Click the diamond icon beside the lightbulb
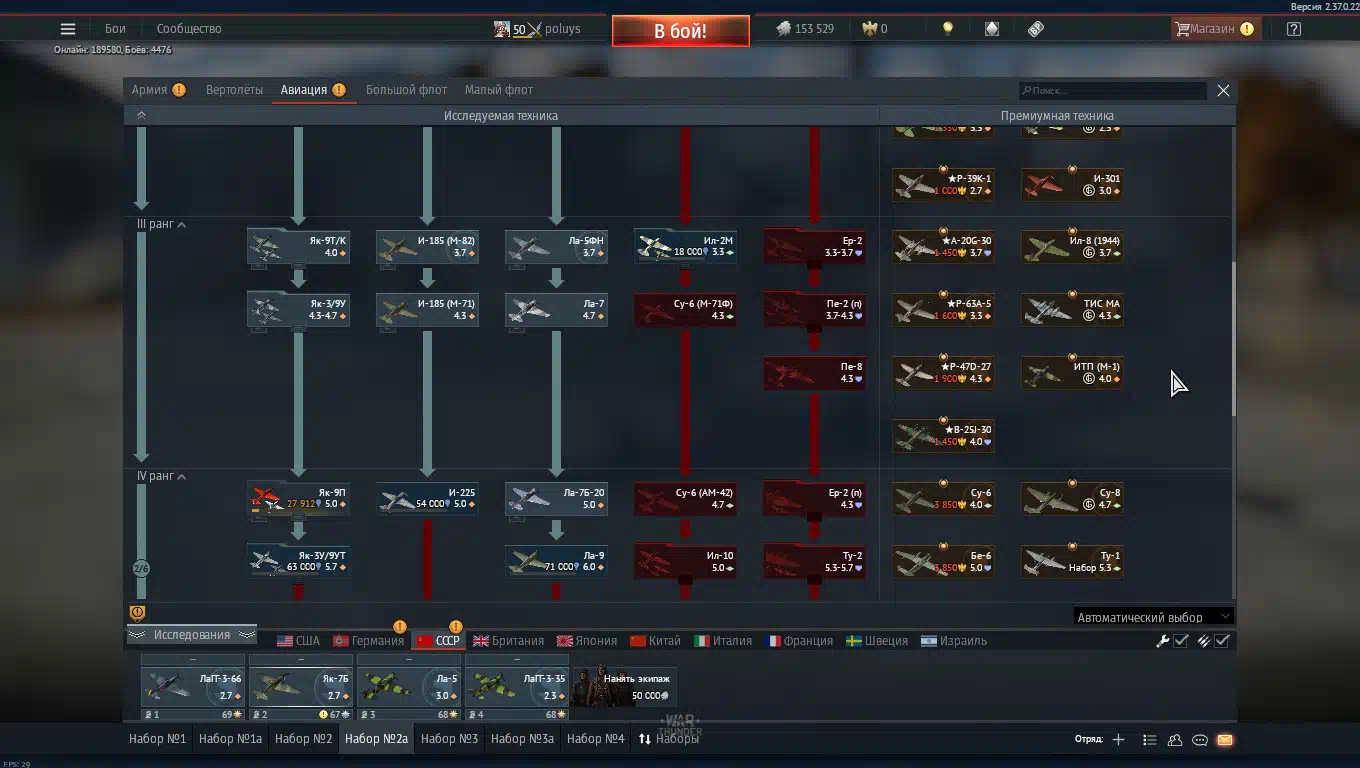Image resolution: width=1360 pixels, height=768 pixels. pyautogui.click(x=992, y=29)
